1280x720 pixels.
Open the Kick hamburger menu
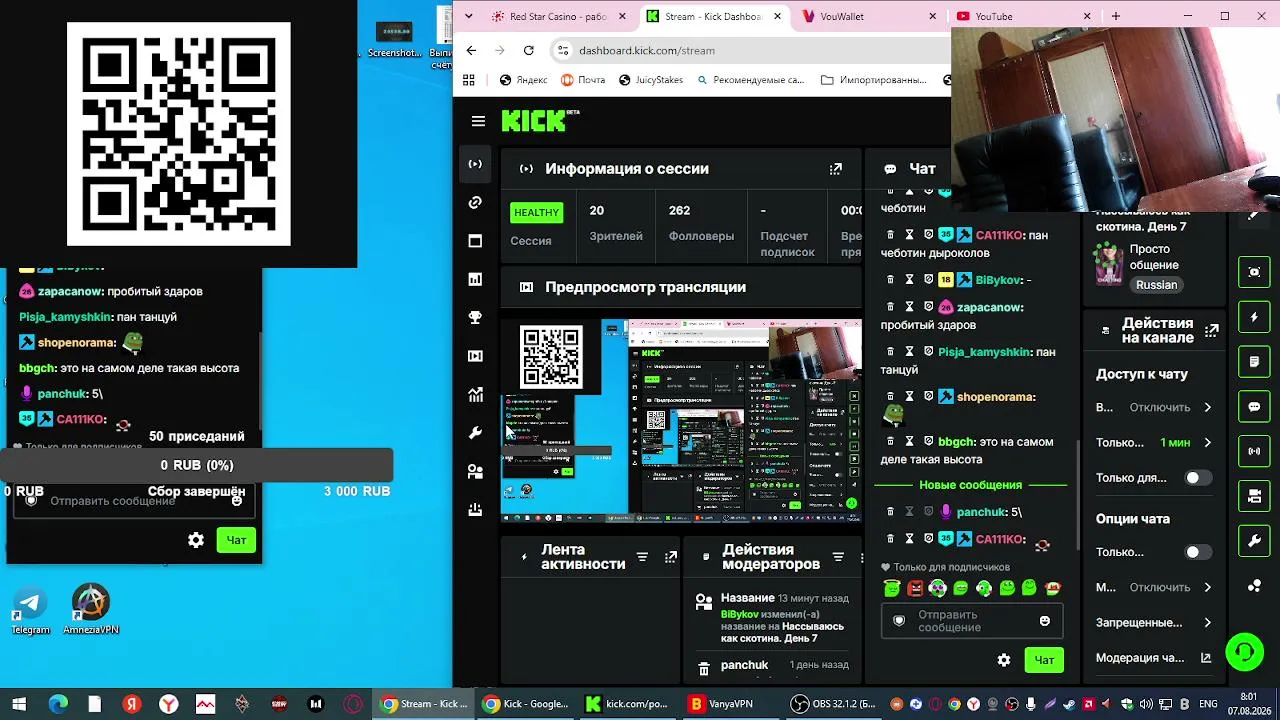pos(478,121)
